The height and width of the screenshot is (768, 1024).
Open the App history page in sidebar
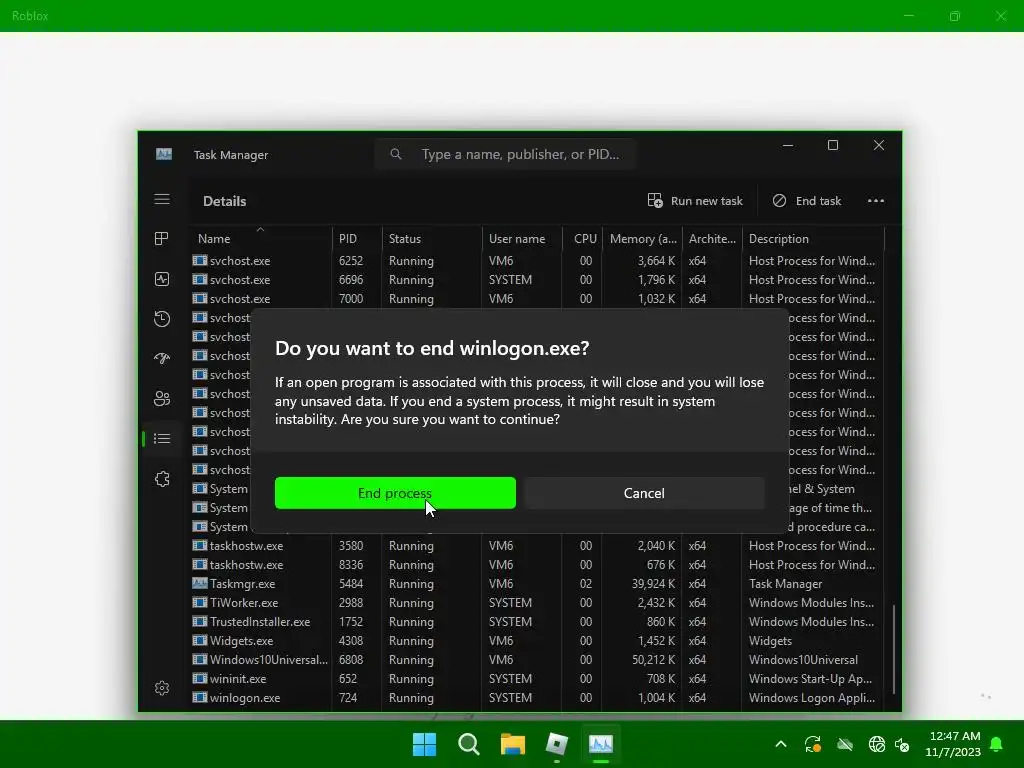point(162,319)
